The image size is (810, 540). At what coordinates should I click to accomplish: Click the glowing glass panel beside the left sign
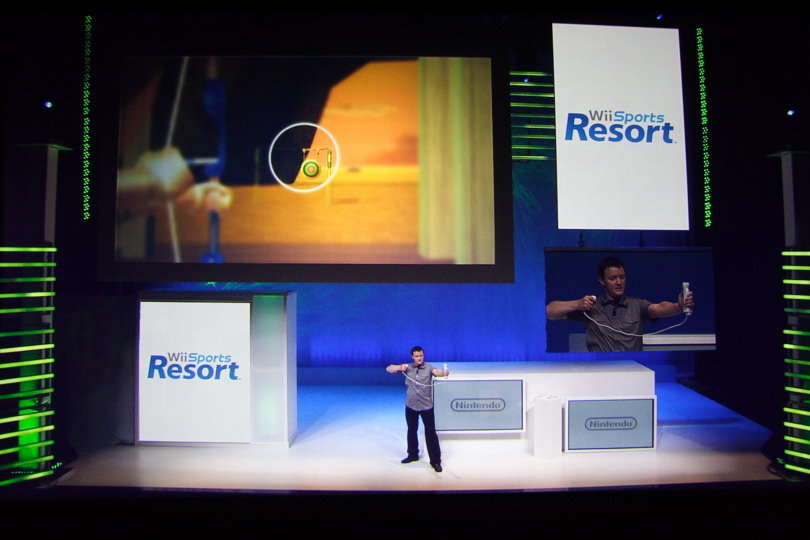coord(270,367)
